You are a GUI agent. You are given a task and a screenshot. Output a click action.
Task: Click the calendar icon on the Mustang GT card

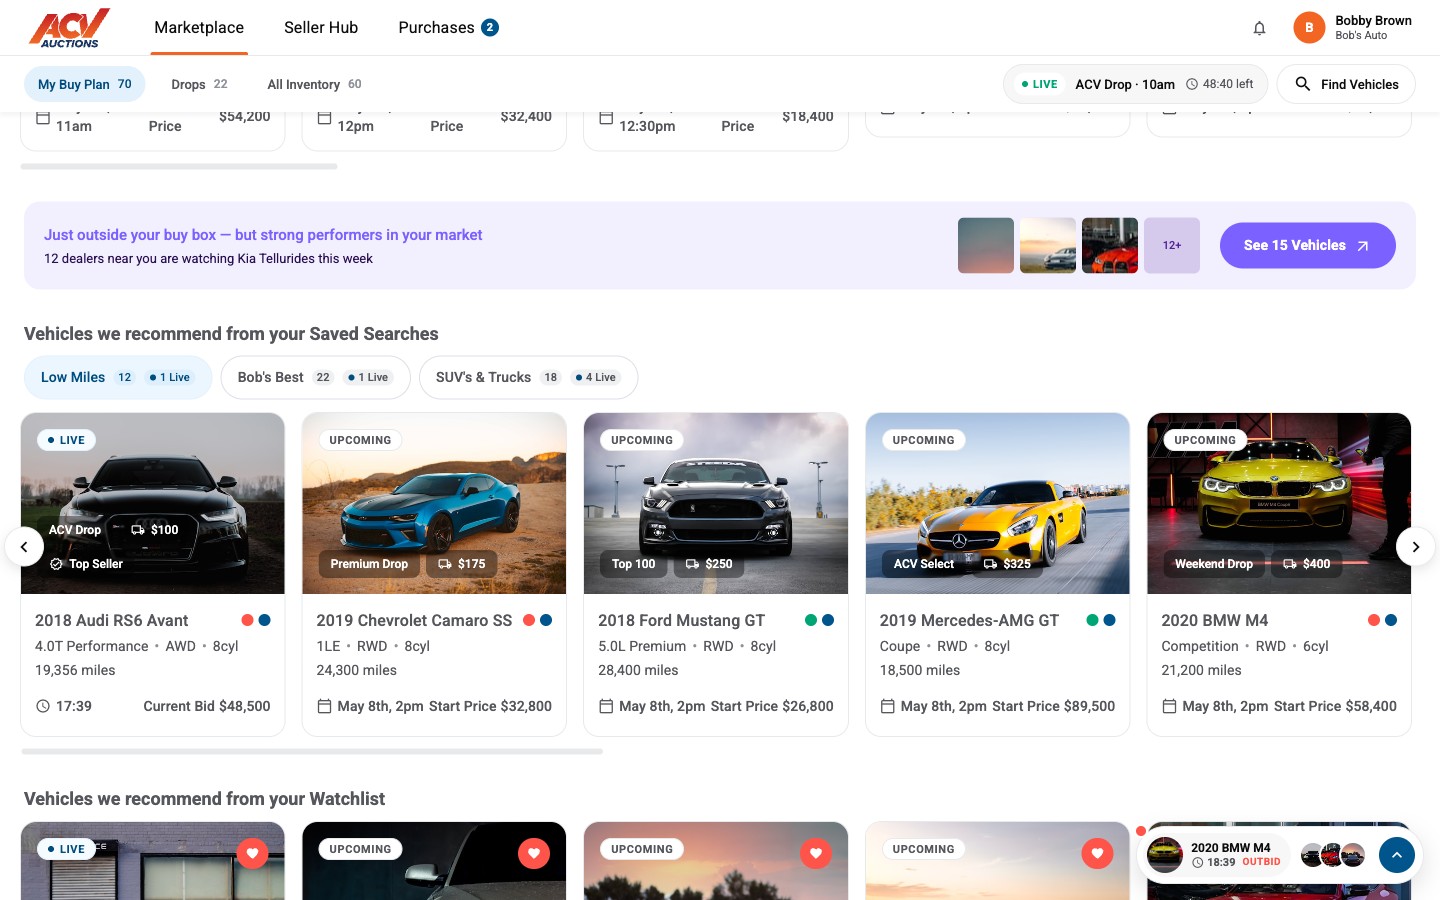[x=606, y=706]
